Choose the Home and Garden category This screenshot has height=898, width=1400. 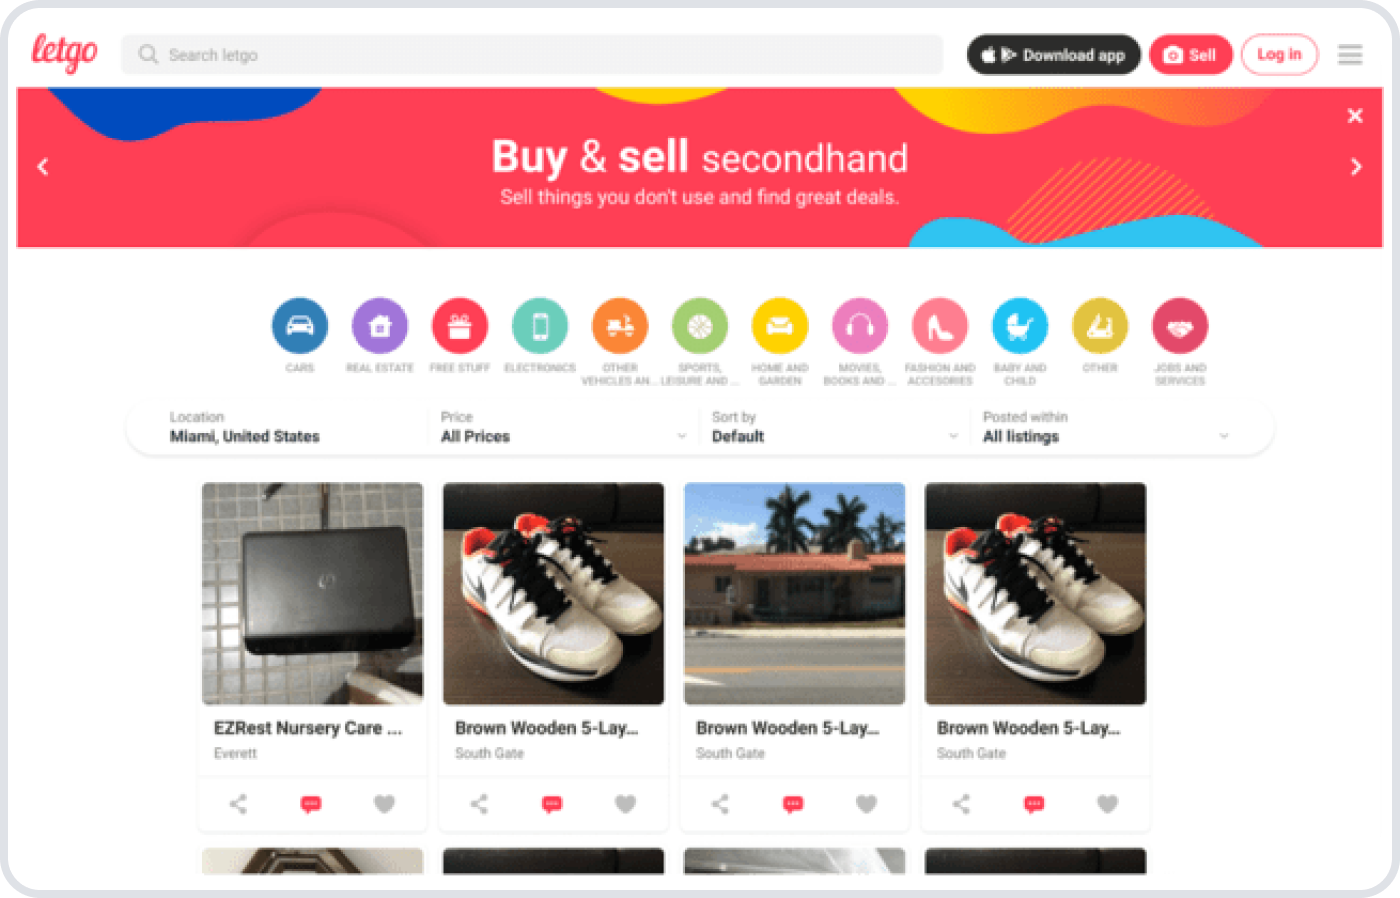[x=780, y=326]
